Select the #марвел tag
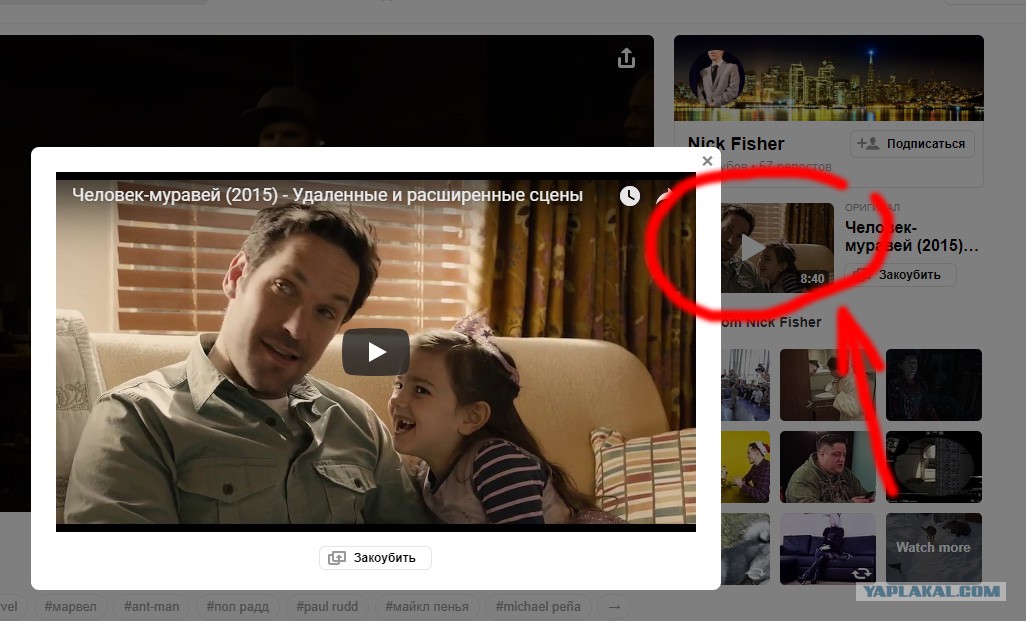This screenshot has height=621, width=1026. 70,607
